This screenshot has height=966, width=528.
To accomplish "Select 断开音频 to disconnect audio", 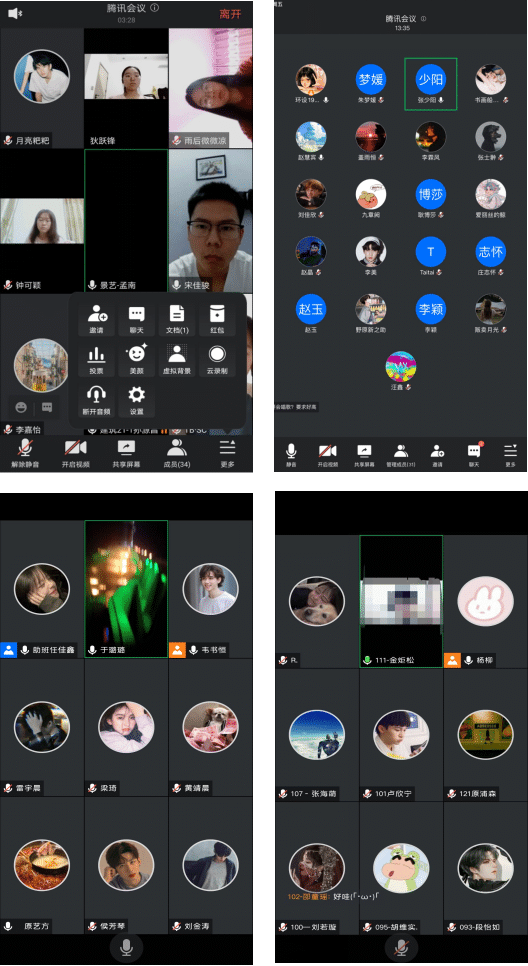I will click(x=96, y=400).
